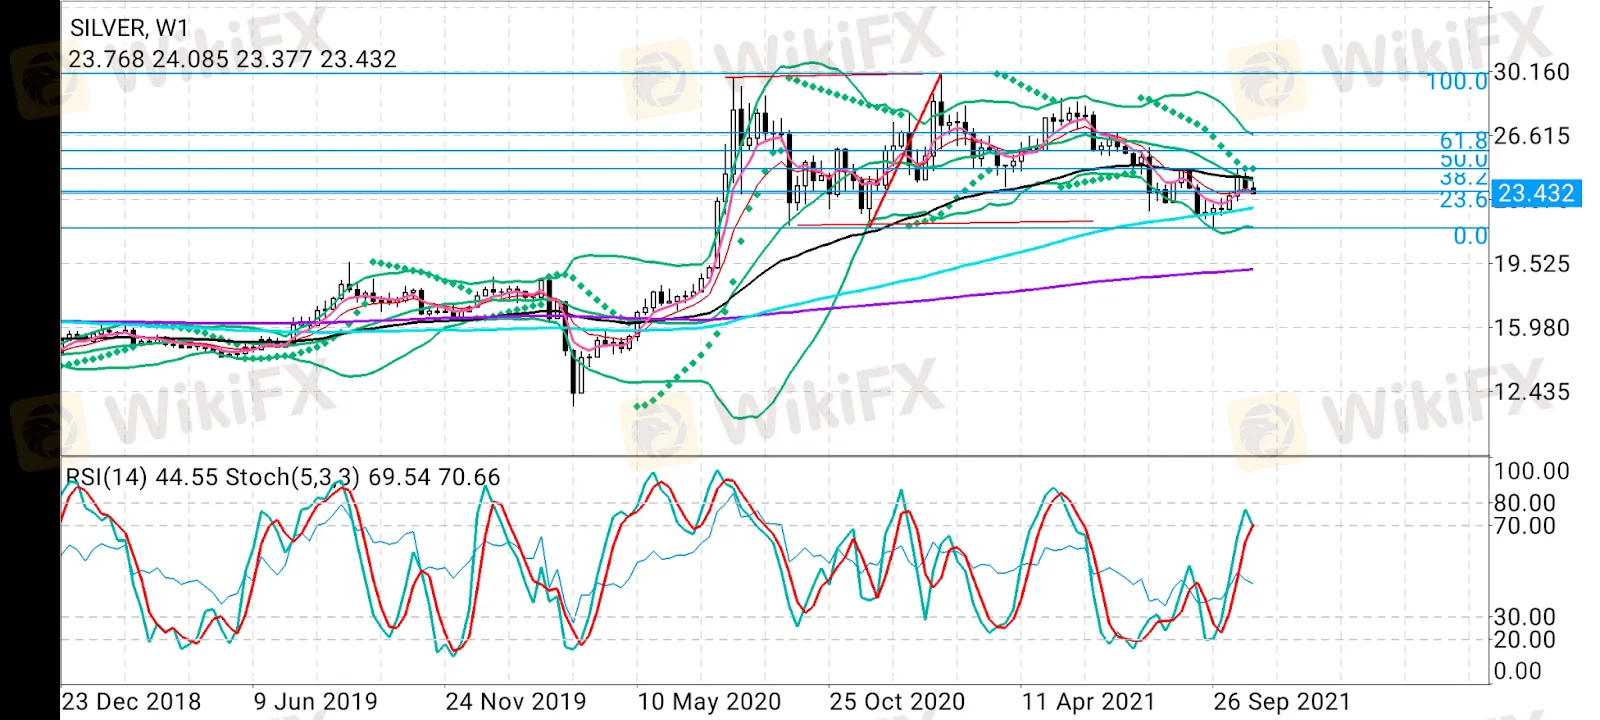This screenshot has height=720, width=1600.
Task: Select the 11 Apr 2021 date label
Action: coord(1088,702)
